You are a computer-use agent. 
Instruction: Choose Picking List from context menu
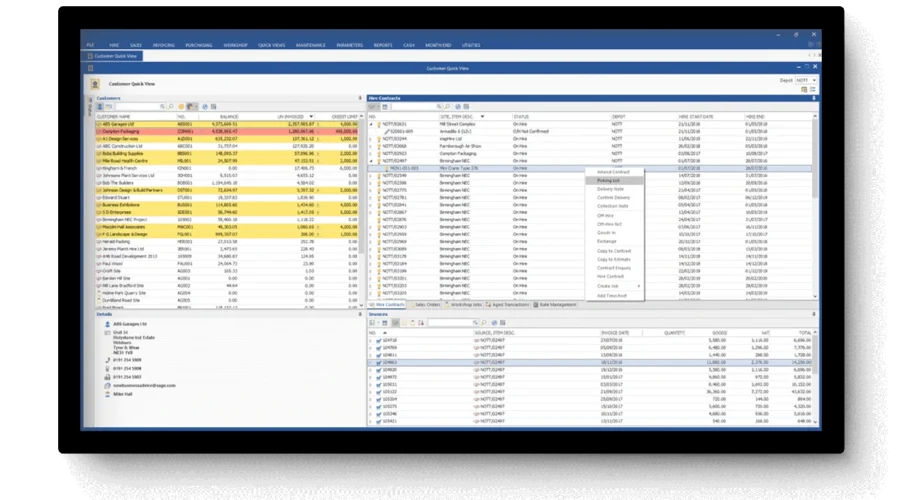611,181
